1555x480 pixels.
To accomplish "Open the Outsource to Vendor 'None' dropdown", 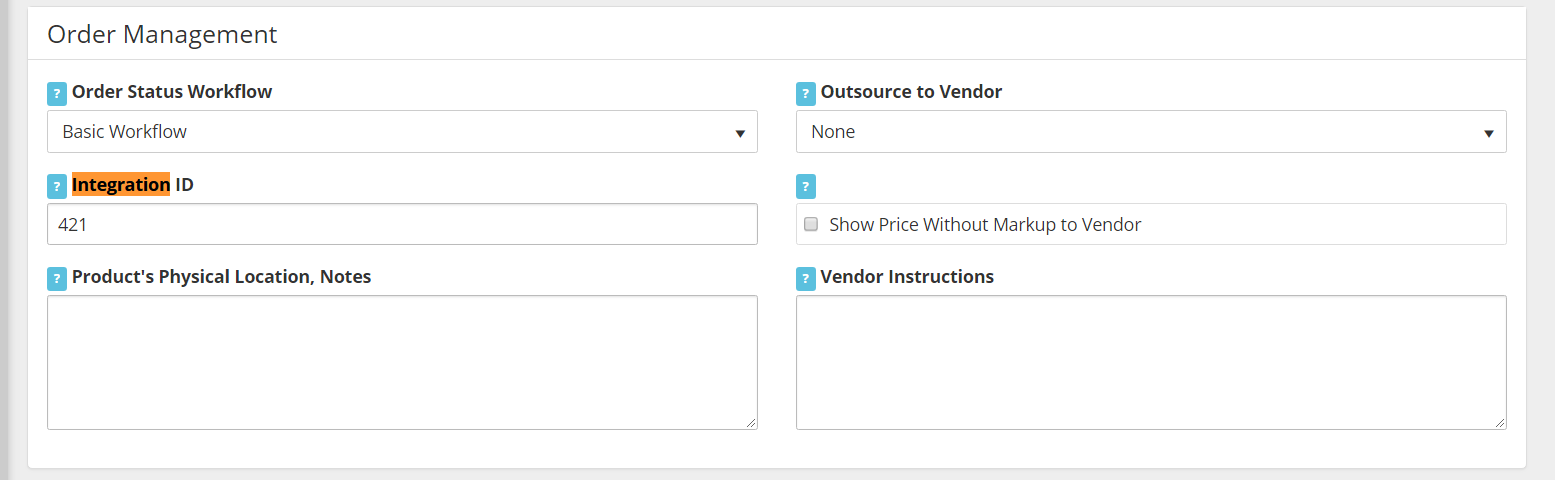I will point(1151,131).
